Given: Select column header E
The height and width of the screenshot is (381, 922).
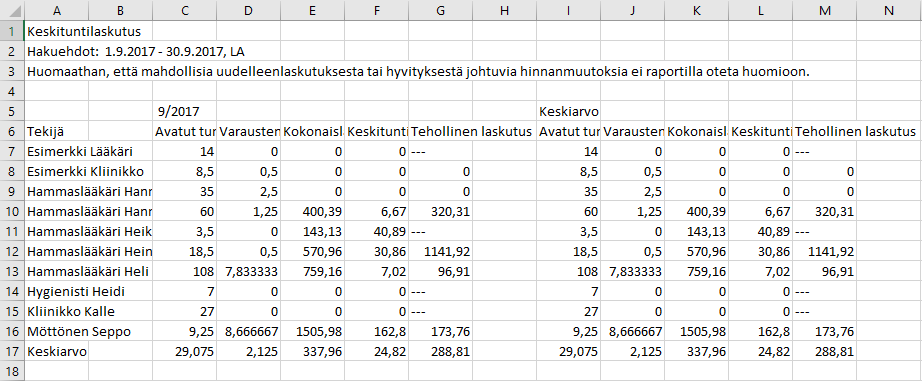Looking at the screenshot, I should tap(313, 10).
